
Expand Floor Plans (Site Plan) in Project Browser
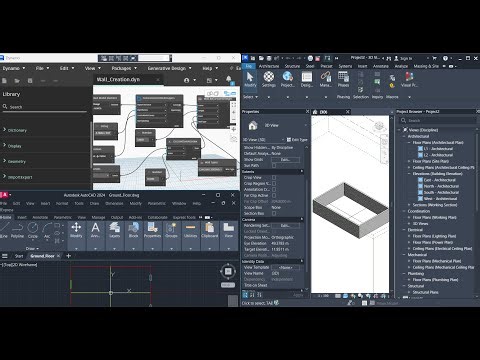tap(410, 161)
